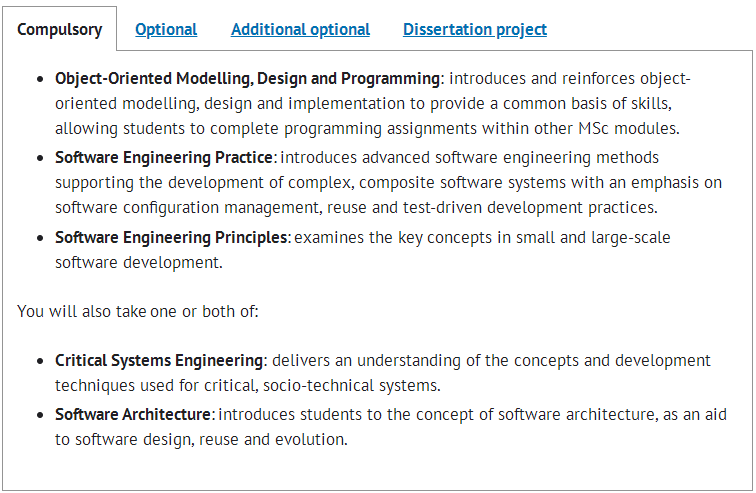The width and height of the screenshot is (756, 493).
Task: Click the Critical Systems Engineering title
Action: [x=159, y=360]
